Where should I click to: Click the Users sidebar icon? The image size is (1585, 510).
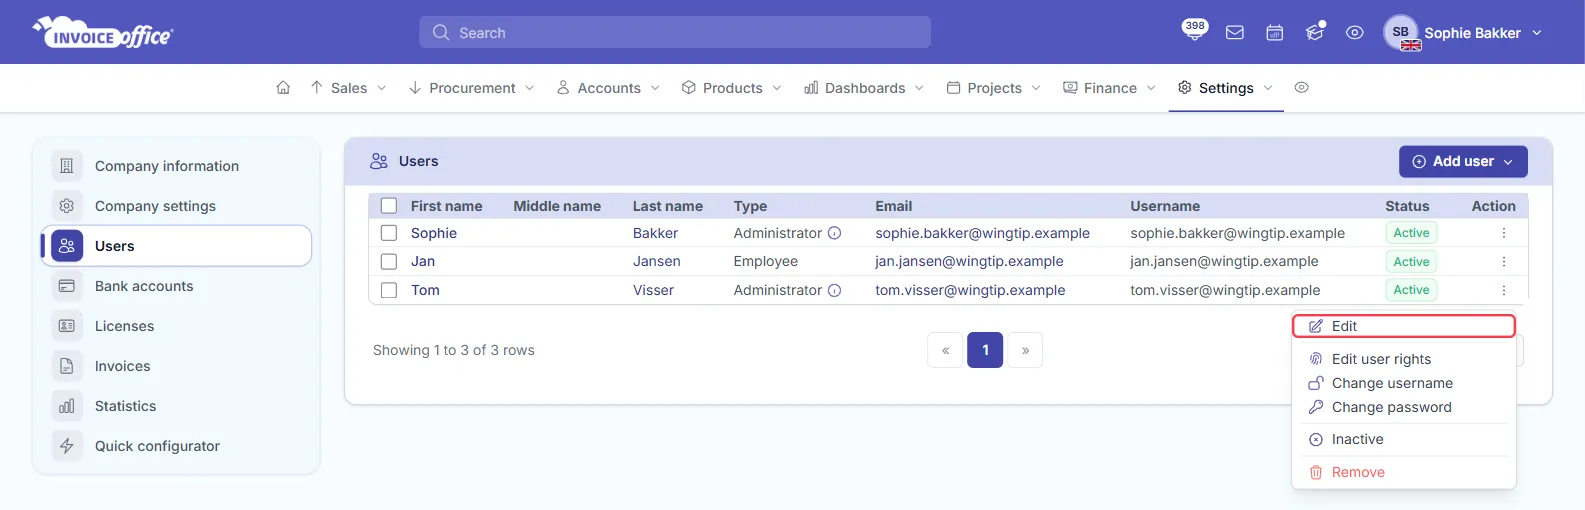click(x=67, y=246)
